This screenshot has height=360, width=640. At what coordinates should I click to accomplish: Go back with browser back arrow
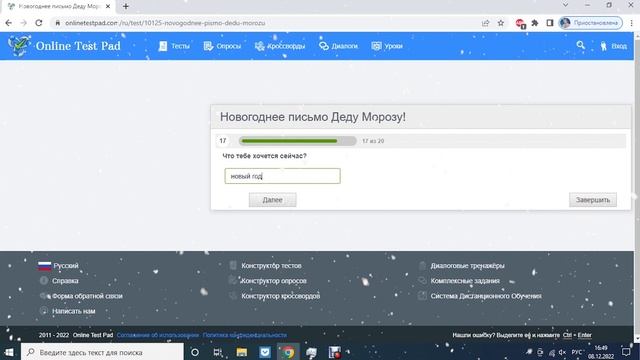pyautogui.click(x=9, y=23)
